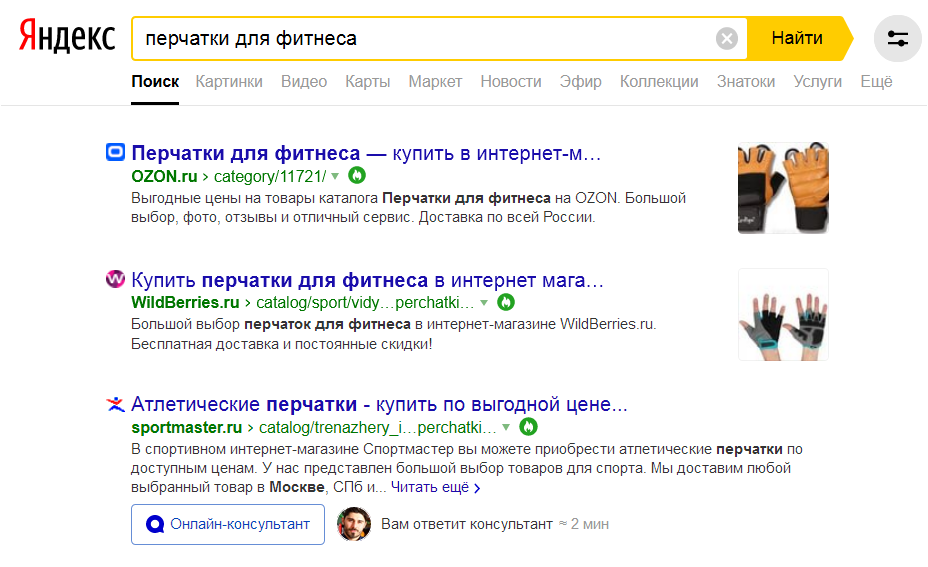Viewport: 928px width, 567px height.
Task: Open the 'category/11721/' URL path link
Action: pyautogui.click(x=270, y=176)
